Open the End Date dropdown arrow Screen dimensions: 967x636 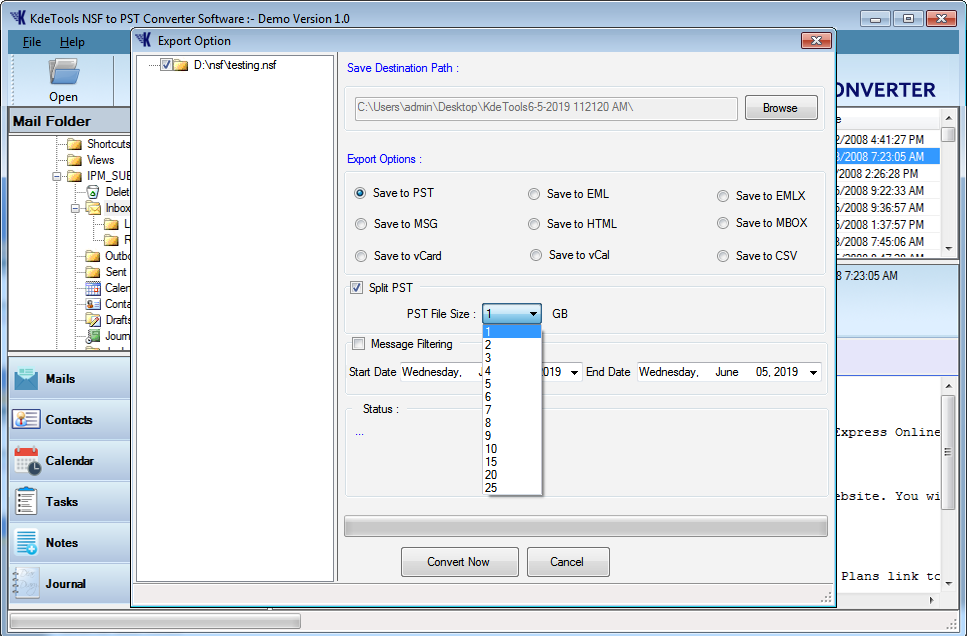812,372
